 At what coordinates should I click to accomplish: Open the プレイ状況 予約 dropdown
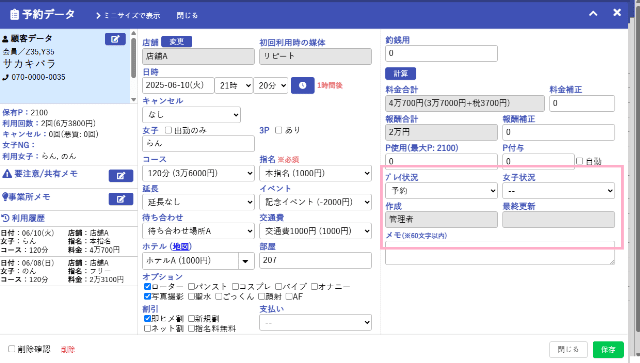(441, 190)
